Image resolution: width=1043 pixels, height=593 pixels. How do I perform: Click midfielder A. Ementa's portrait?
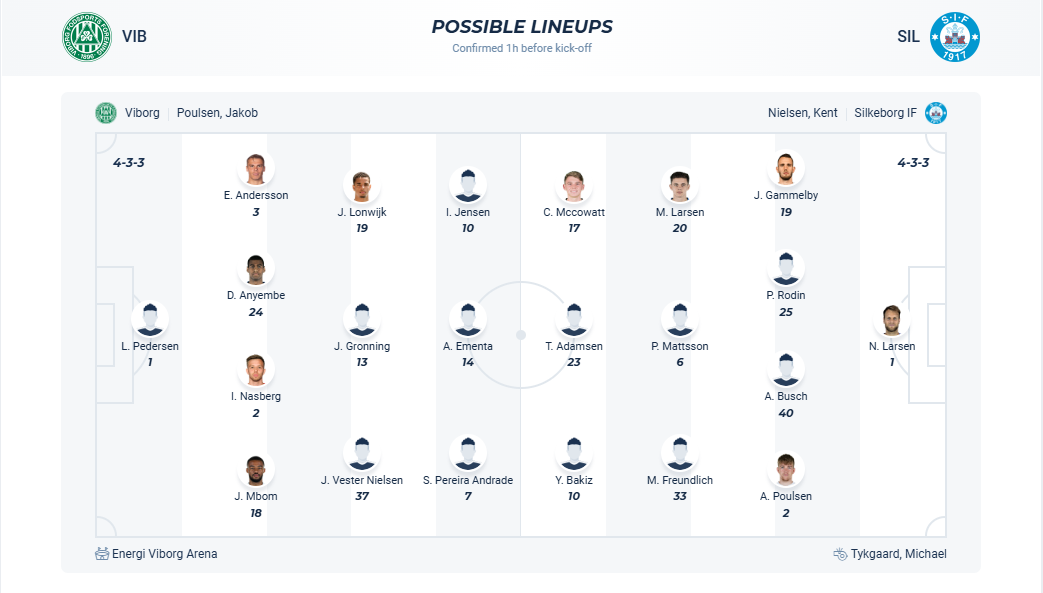(467, 319)
